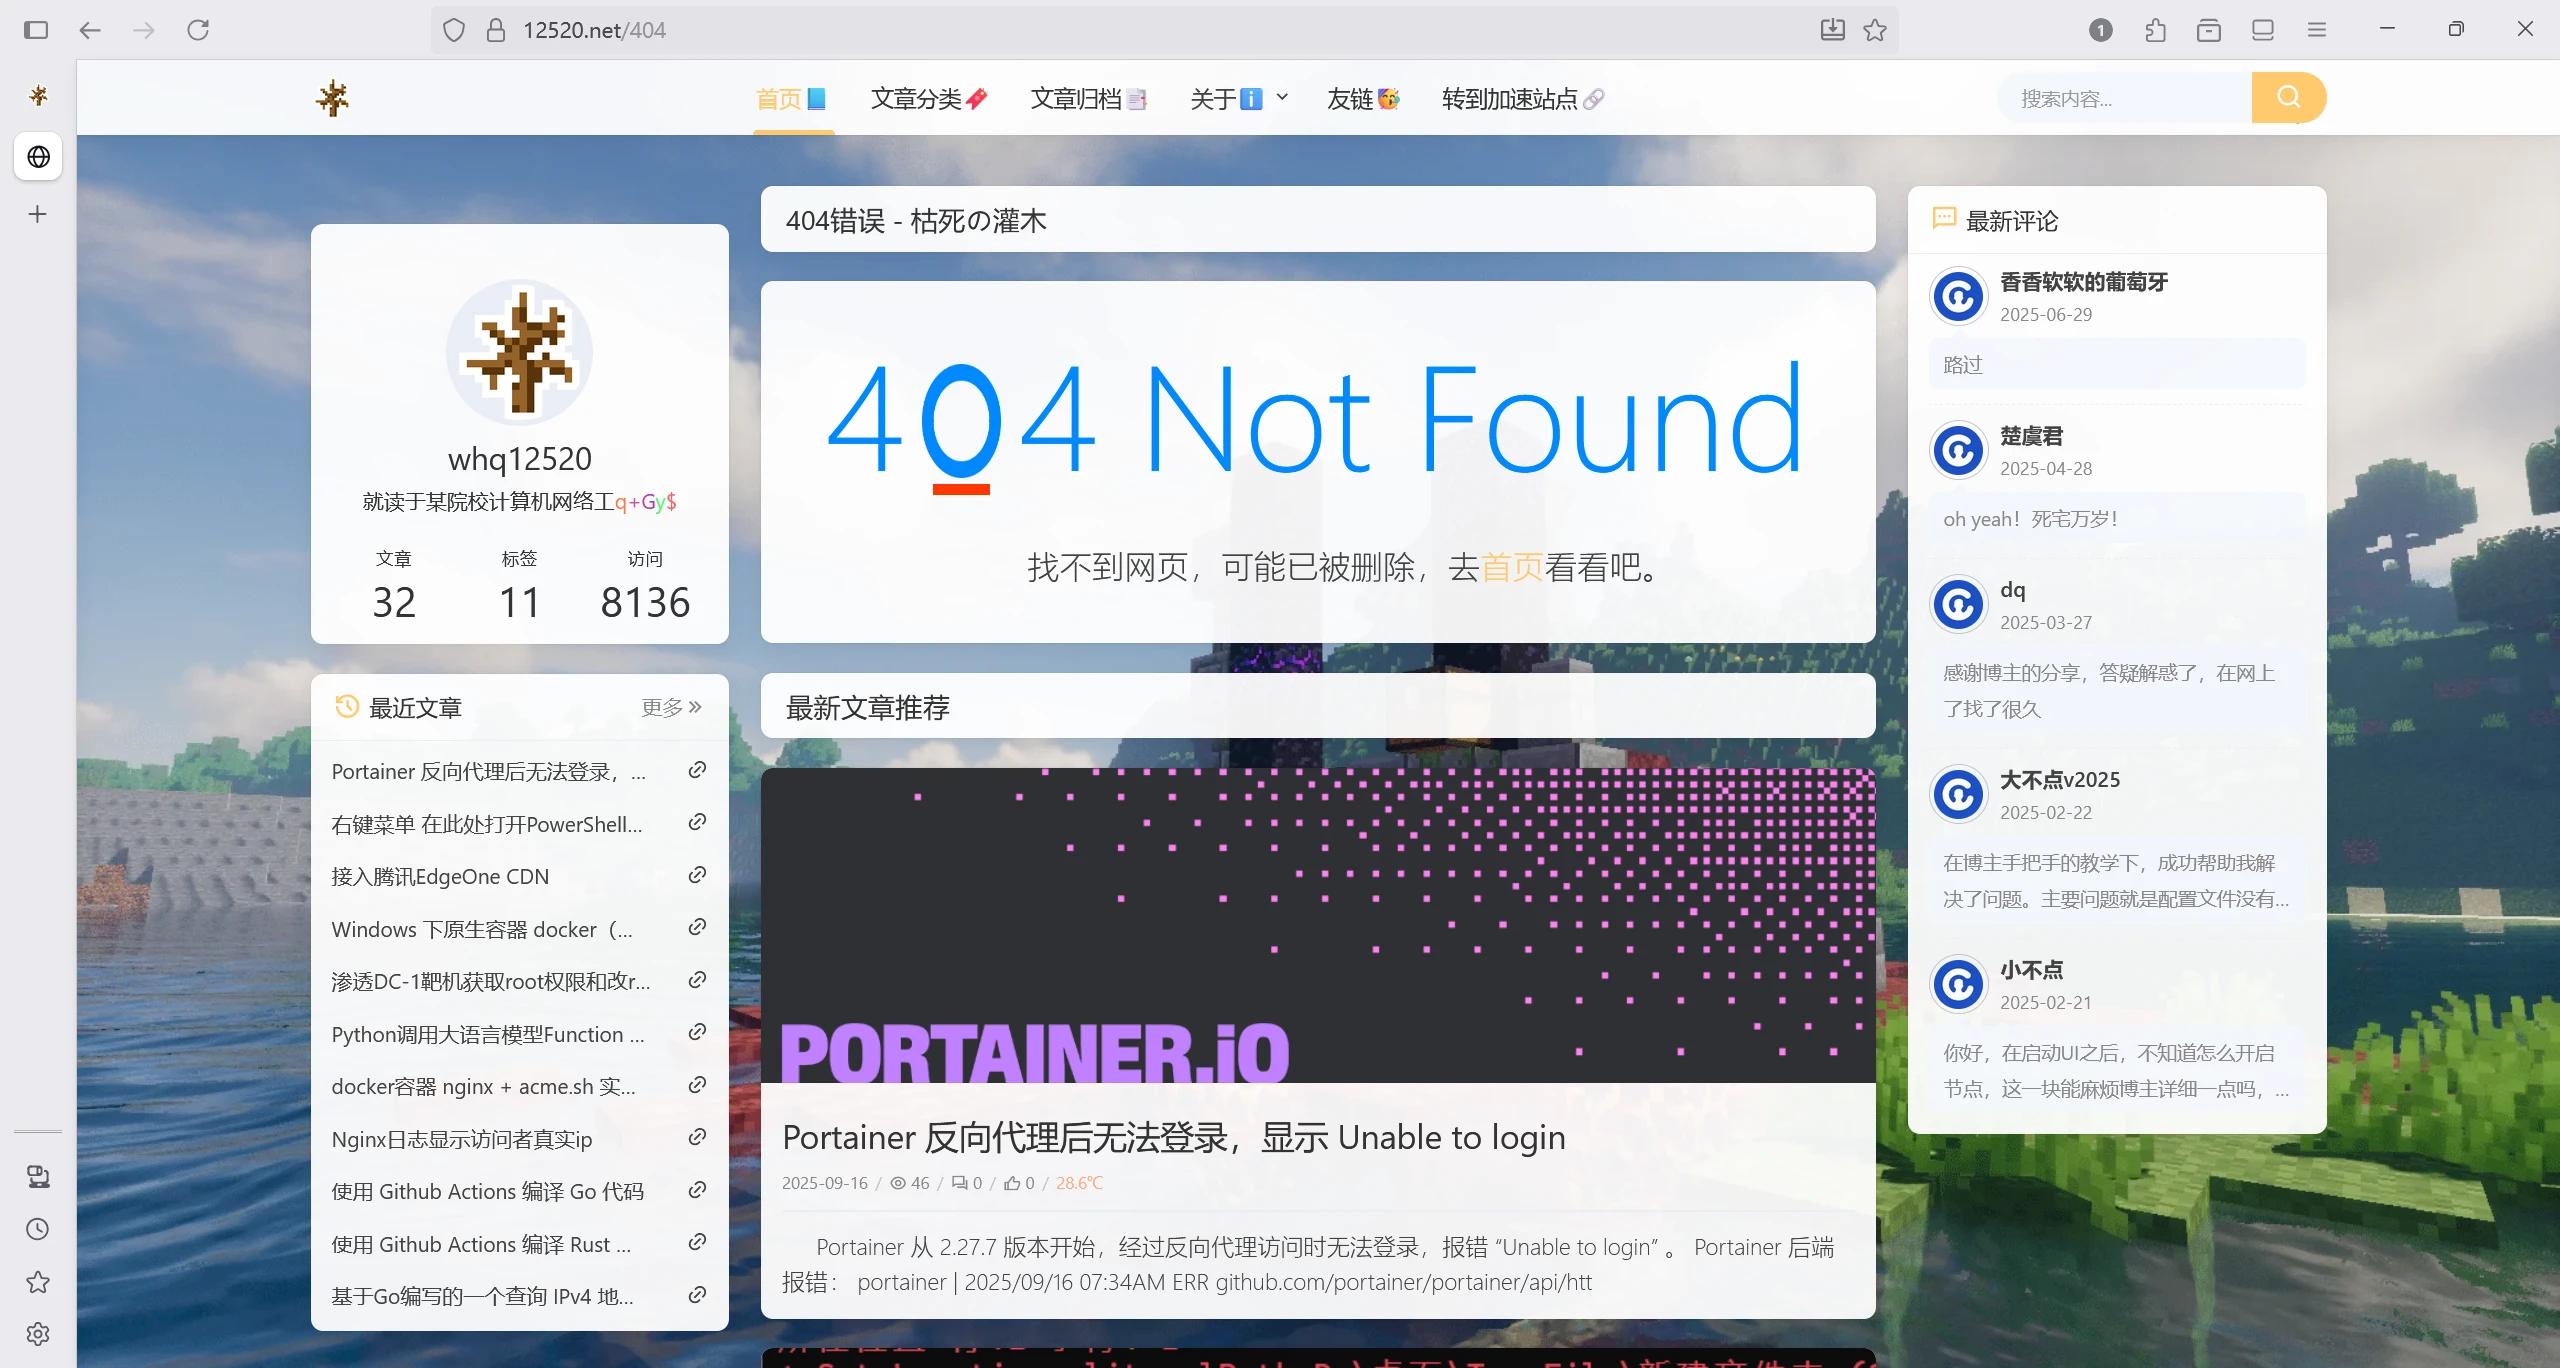Open article title Portainer 反向代理后无法登录
Image resolution: width=2560 pixels, height=1368 pixels.
[x=1173, y=1137]
